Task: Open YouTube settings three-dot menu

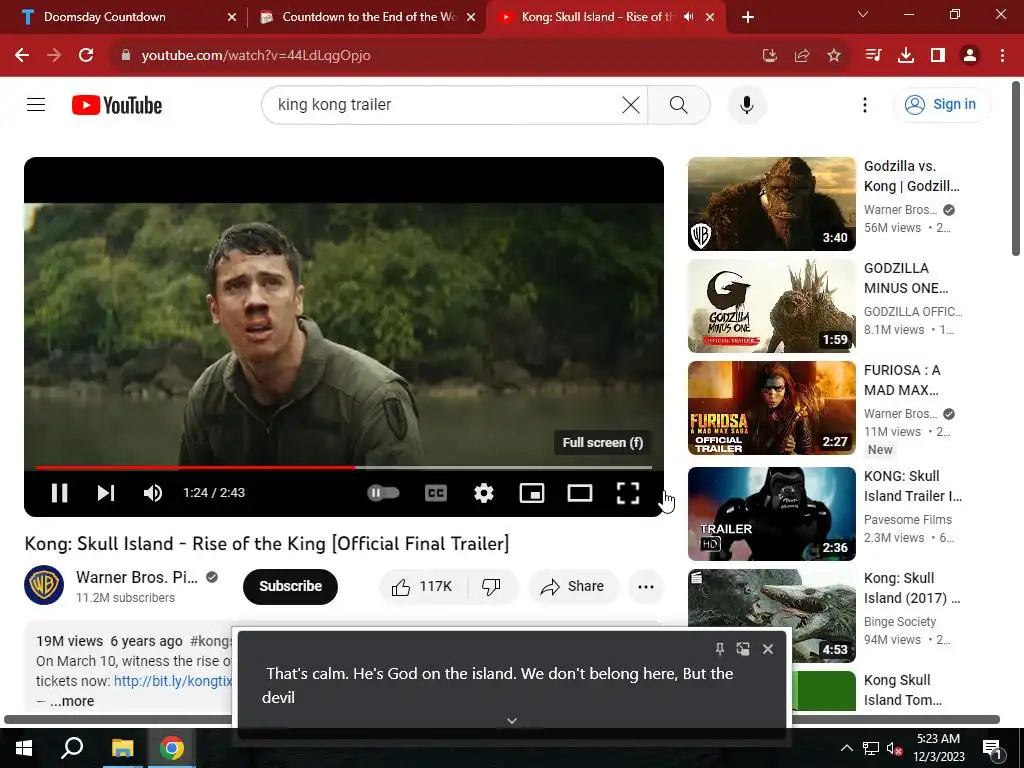Action: [865, 104]
